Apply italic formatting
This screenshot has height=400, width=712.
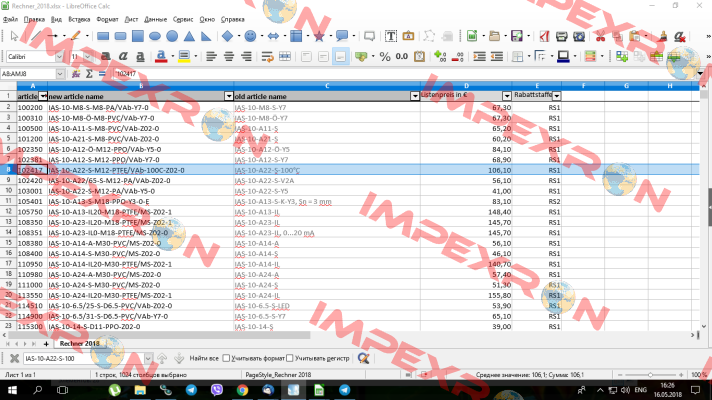123,56
